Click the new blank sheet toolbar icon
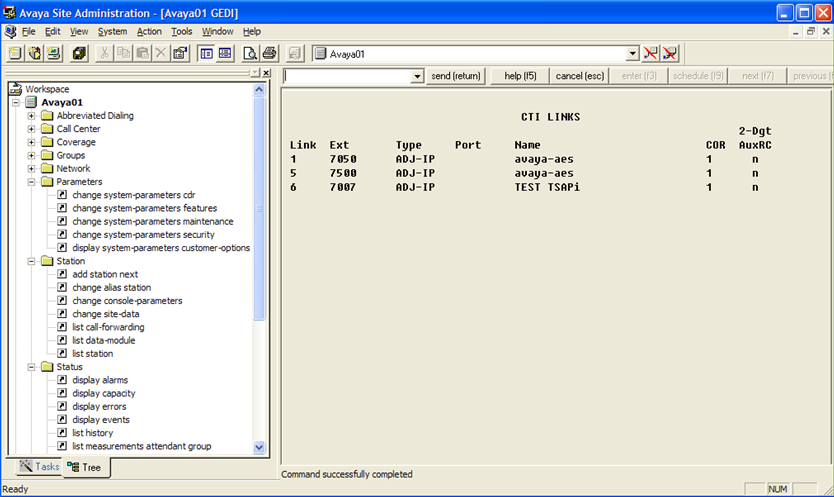 (x=15, y=53)
